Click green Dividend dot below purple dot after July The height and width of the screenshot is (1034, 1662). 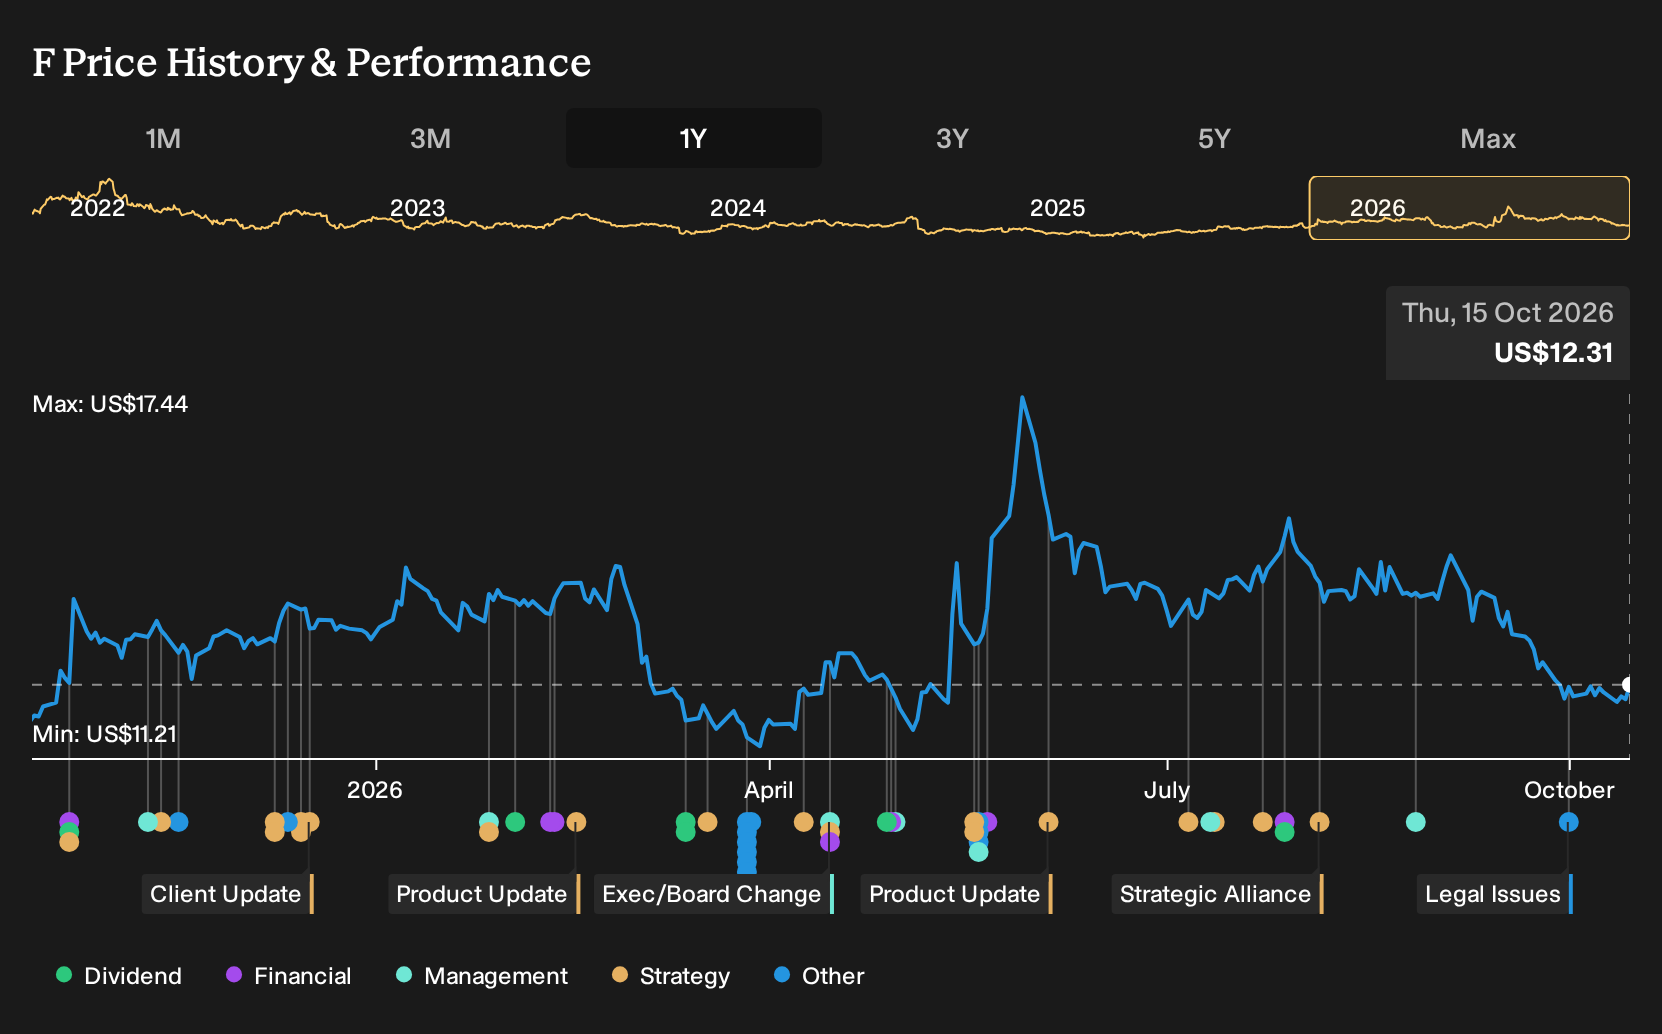click(1285, 832)
